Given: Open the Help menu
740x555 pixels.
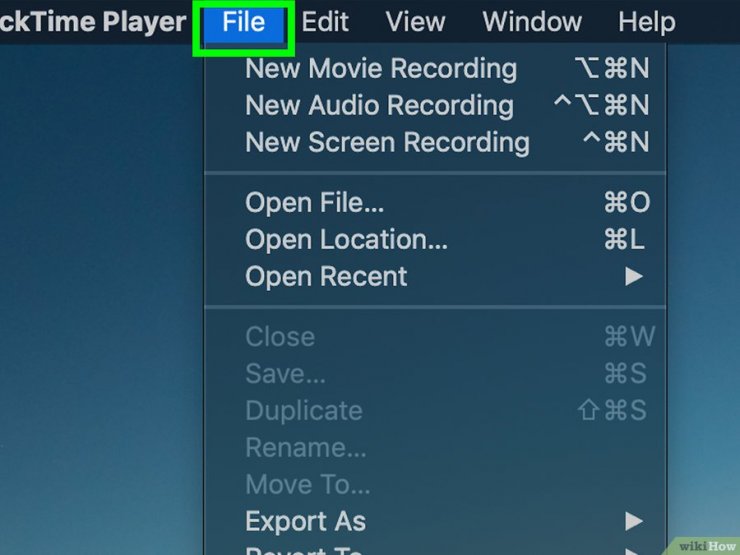Looking at the screenshot, I should click(647, 22).
